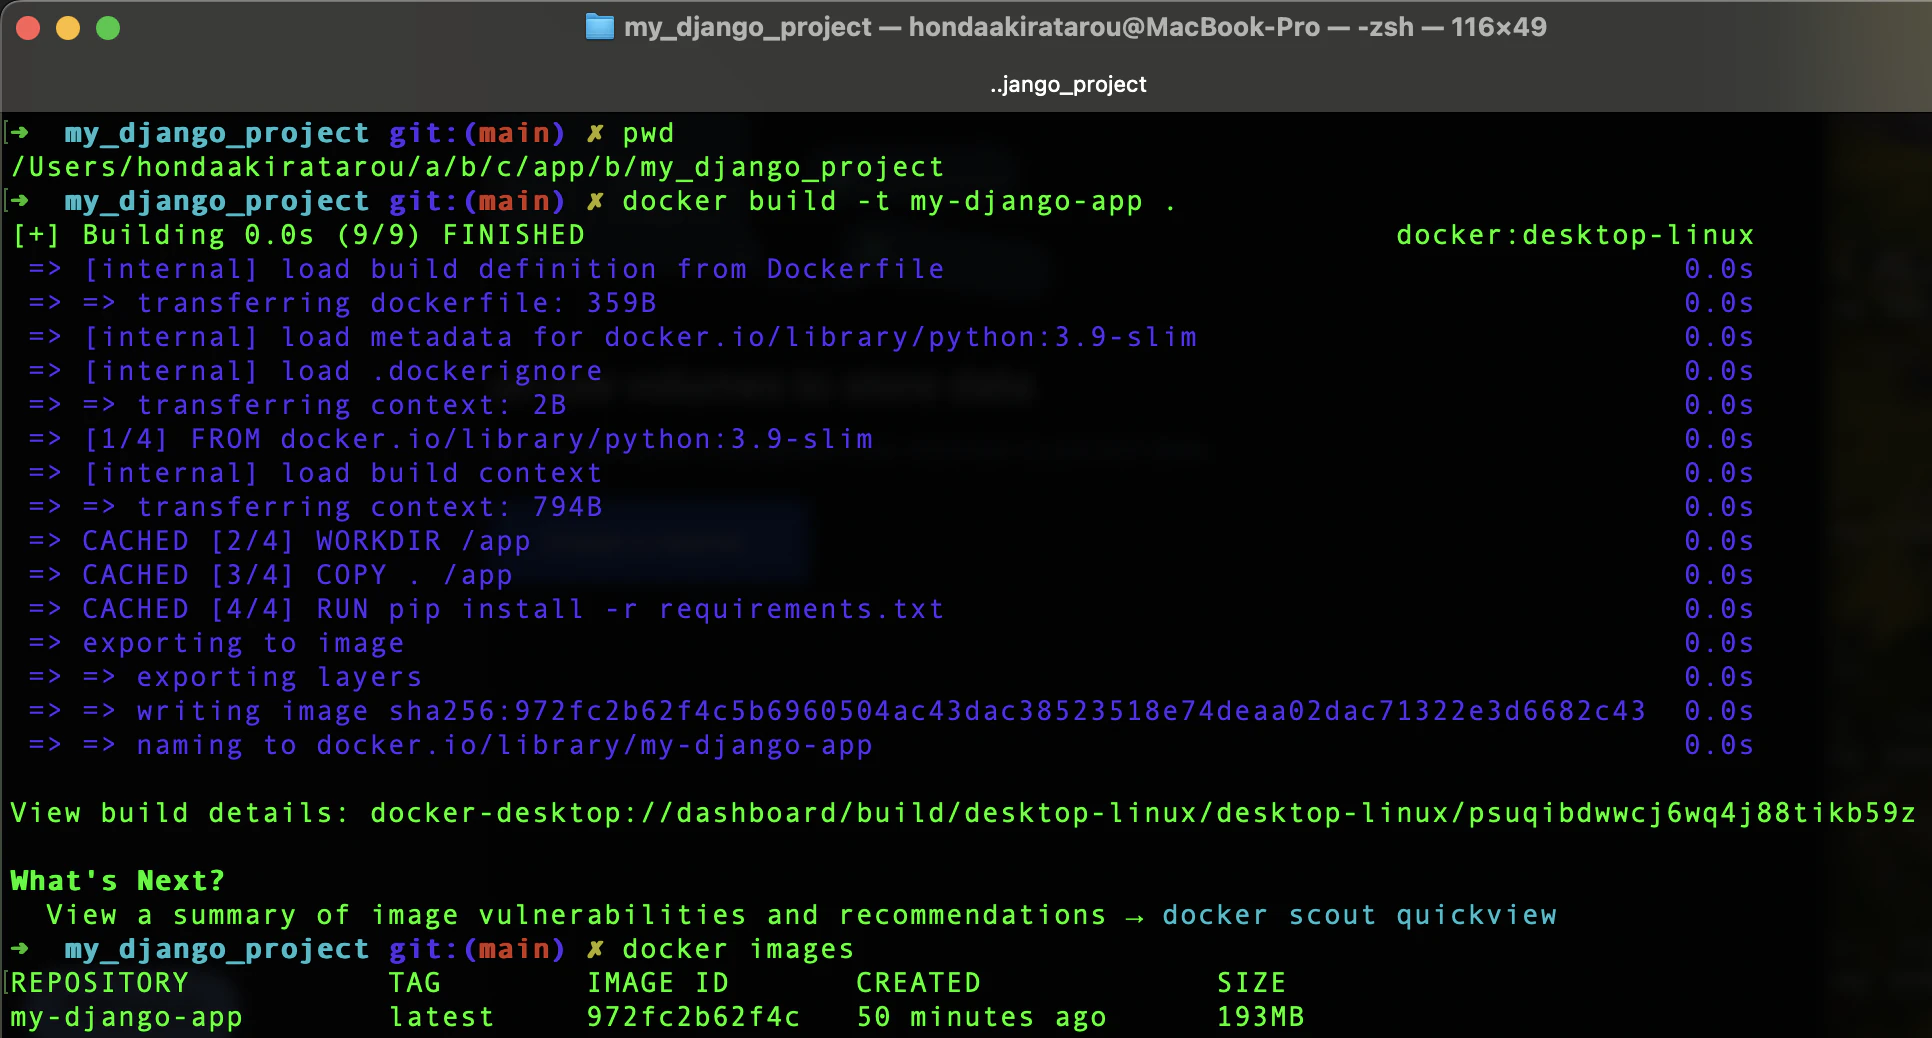The height and width of the screenshot is (1038, 1932).
Task: Click the 'latest' tag value
Action: coord(442,1017)
